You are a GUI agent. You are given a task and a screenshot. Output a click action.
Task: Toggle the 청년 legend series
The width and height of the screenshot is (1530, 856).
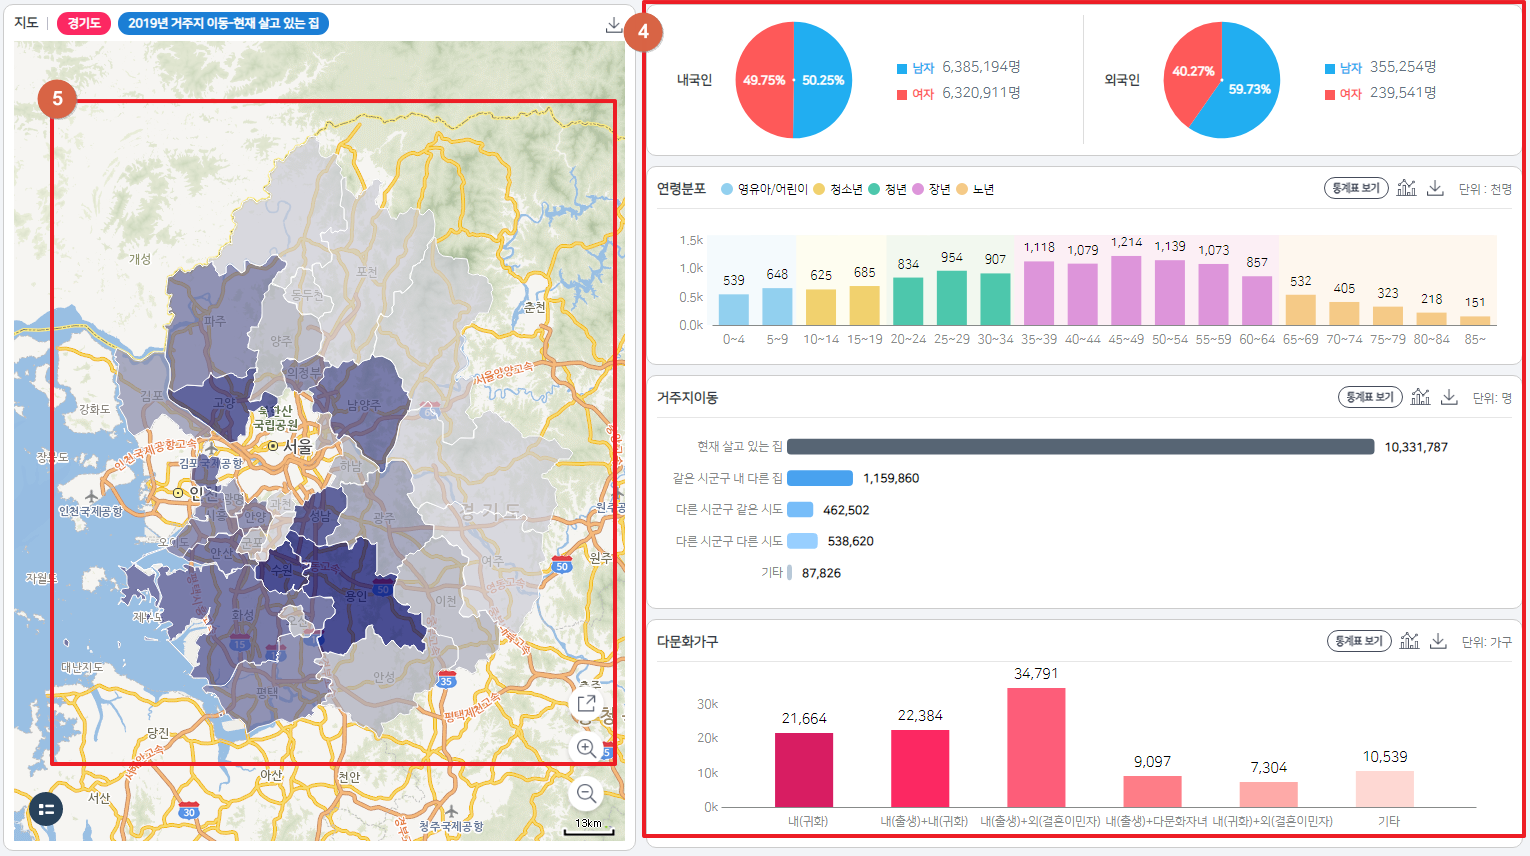[x=888, y=189]
